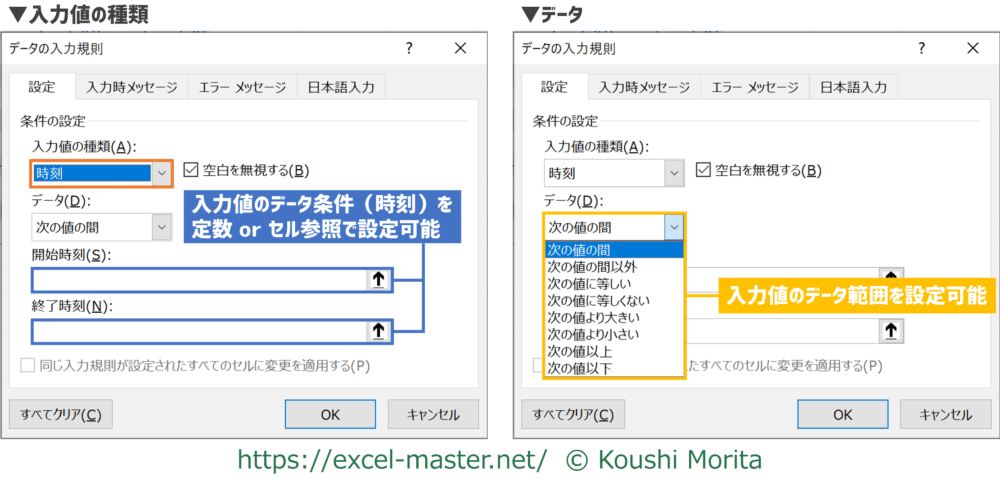1000x478 pixels.
Task: Click start time range selector in left dialog
Action: point(378,280)
